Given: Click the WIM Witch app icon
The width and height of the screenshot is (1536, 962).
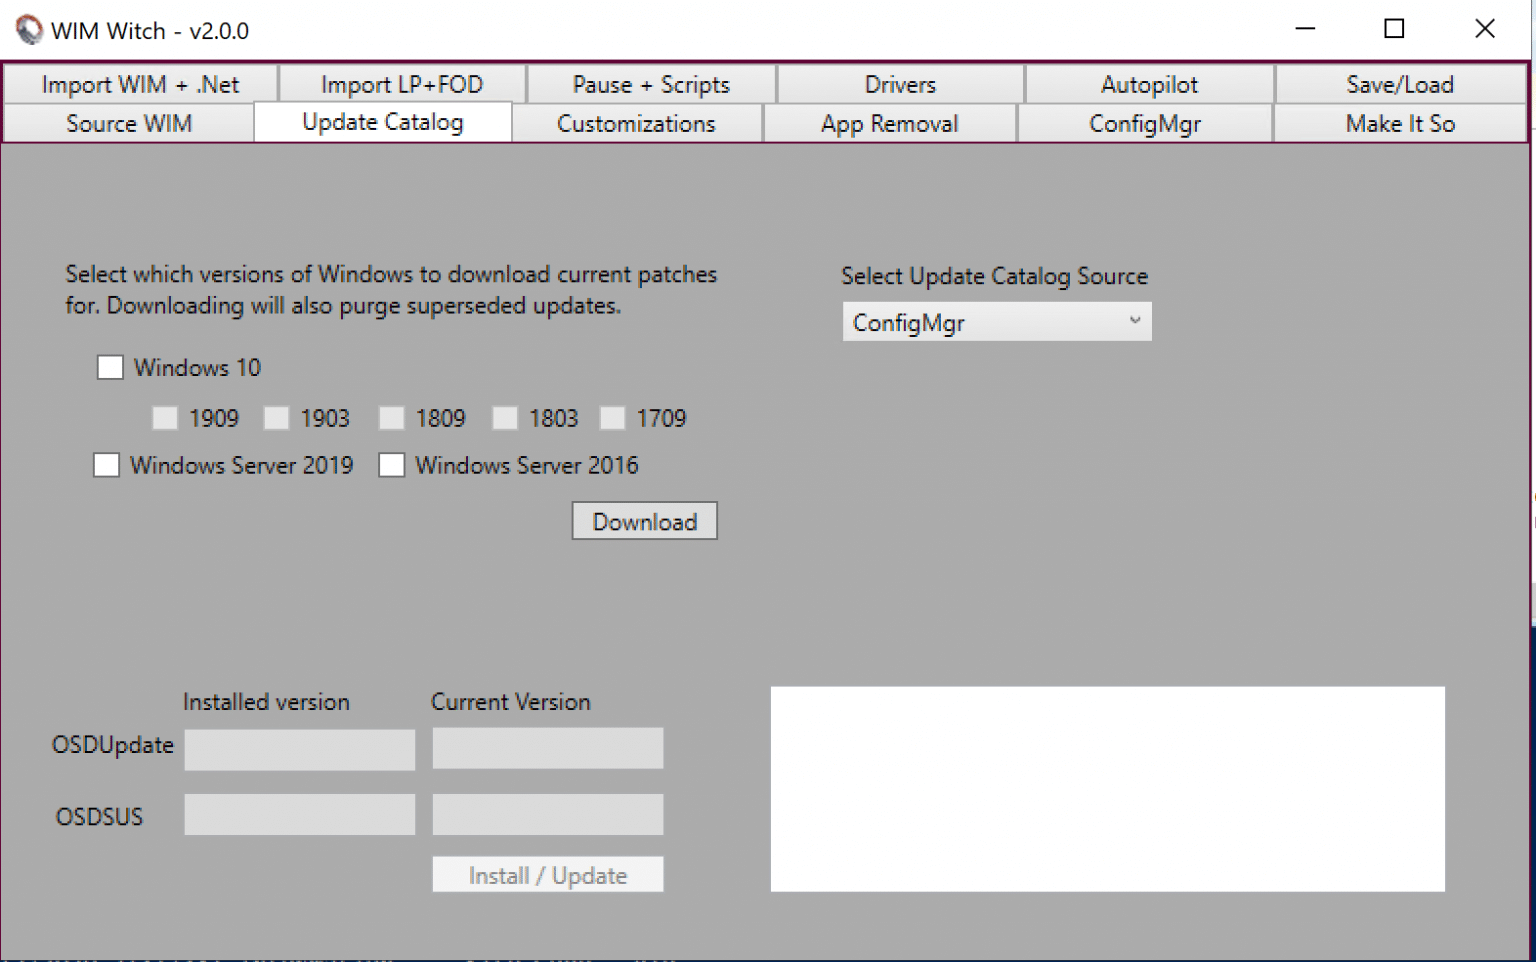Looking at the screenshot, I should coord(29,30).
